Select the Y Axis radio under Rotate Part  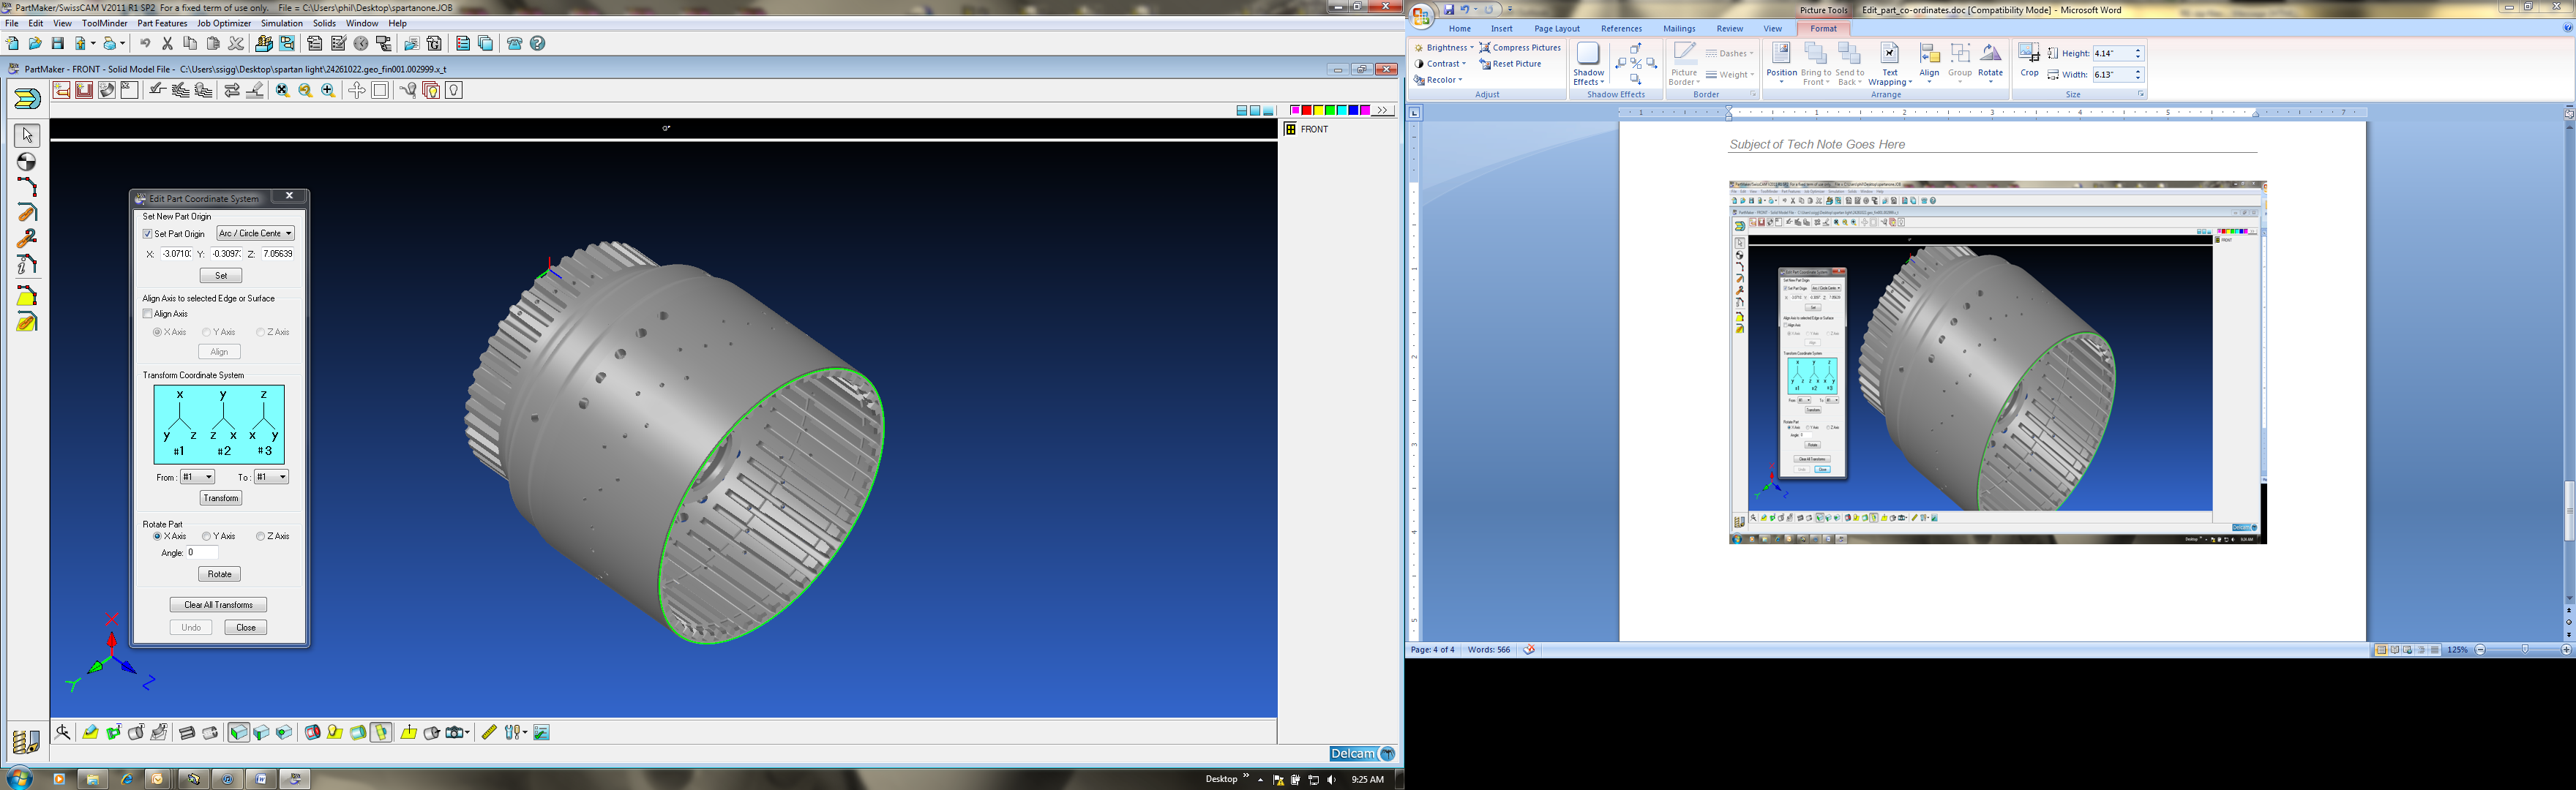click(x=207, y=537)
